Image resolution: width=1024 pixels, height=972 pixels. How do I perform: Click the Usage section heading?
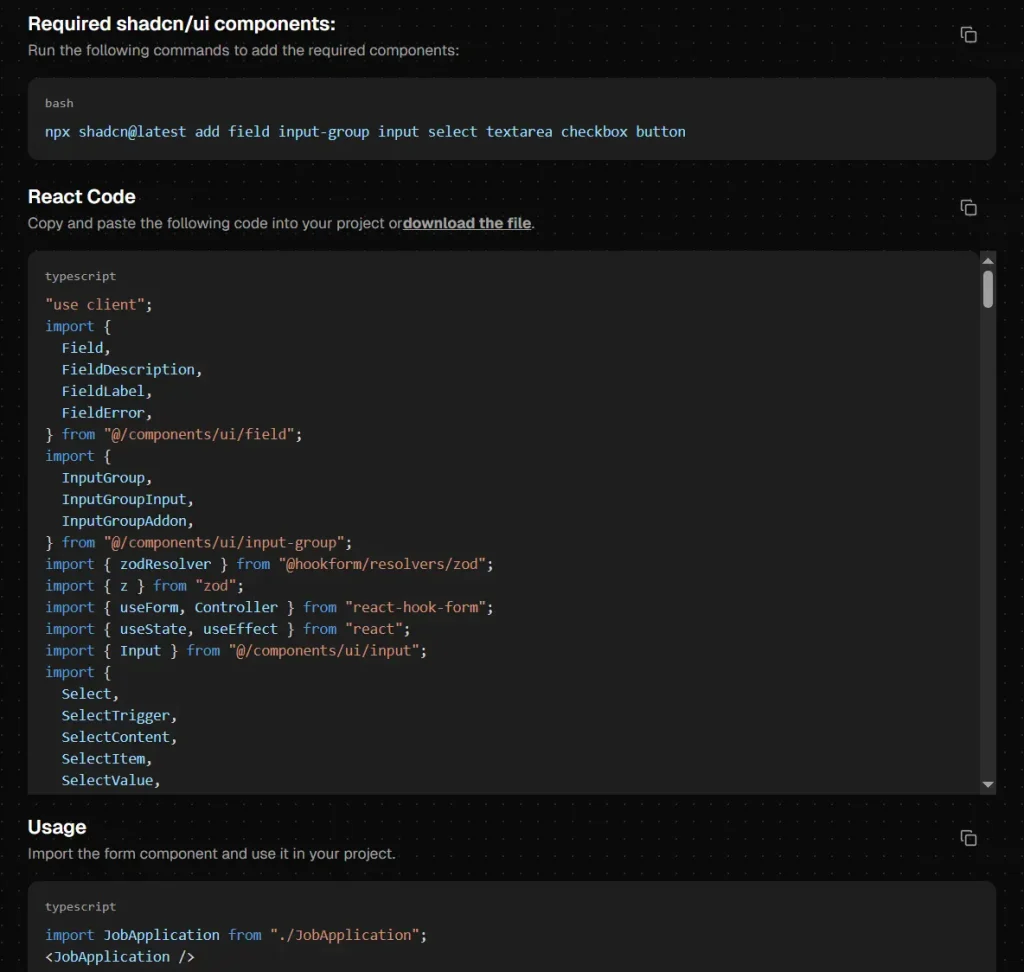[x=56, y=827]
